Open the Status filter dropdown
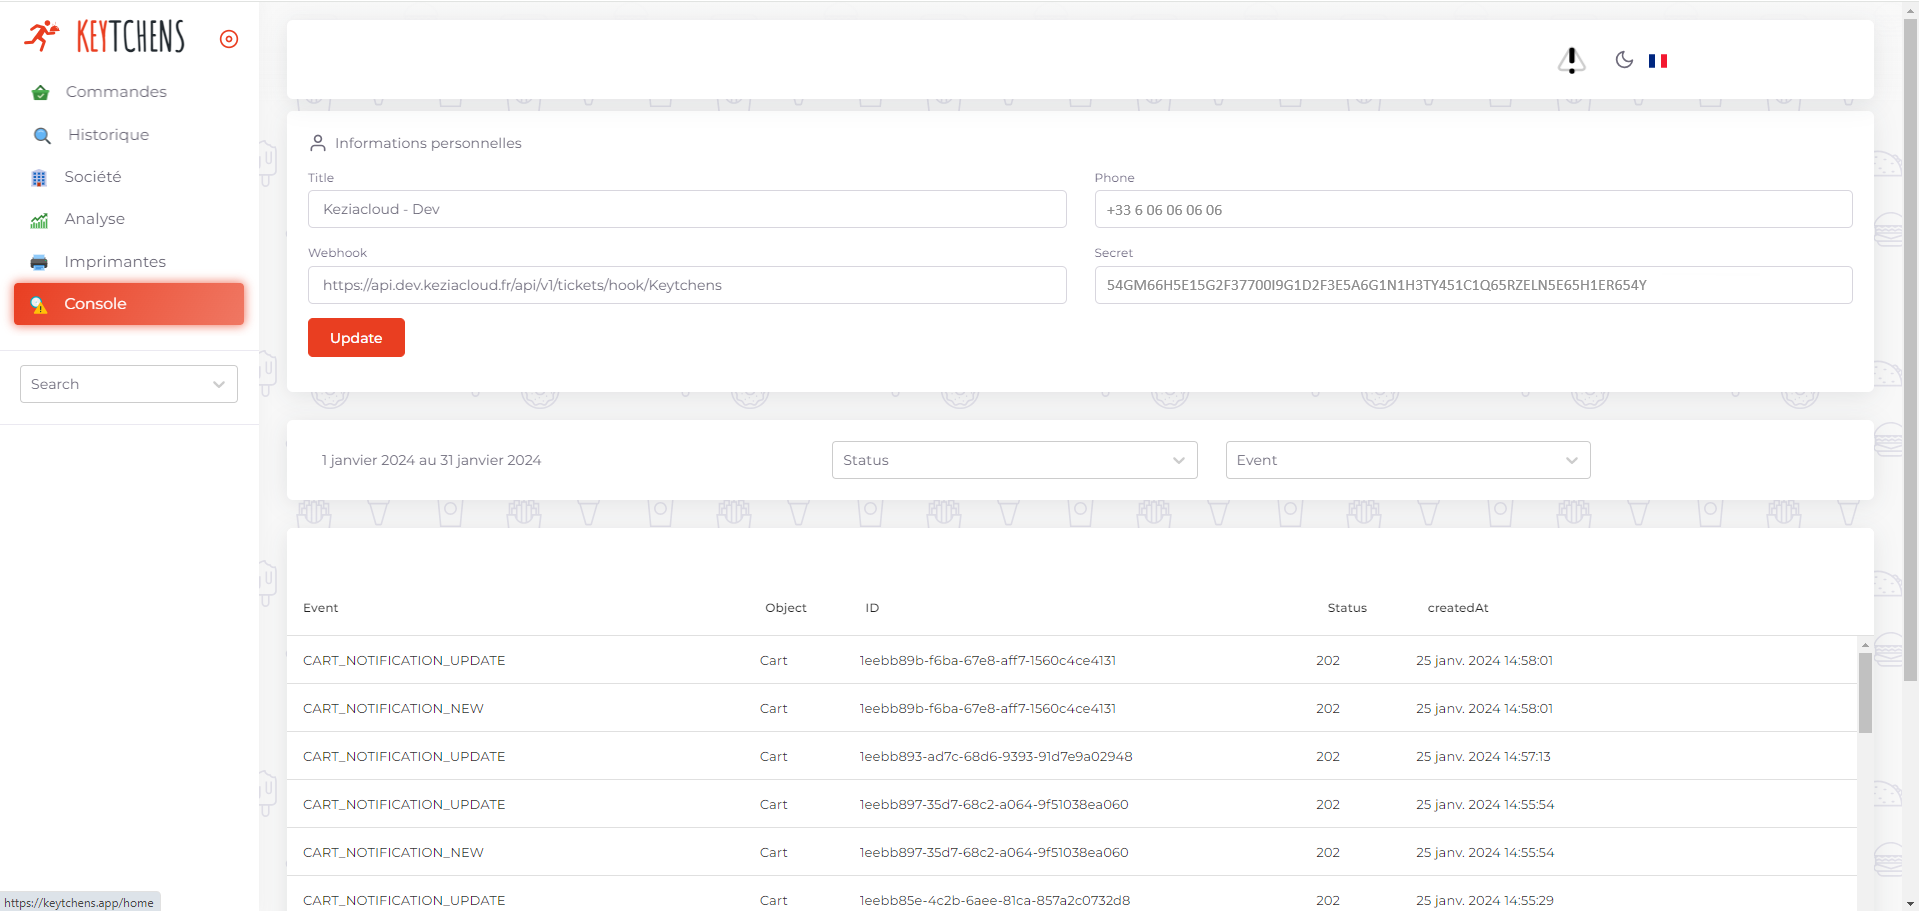This screenshot has width=1919, height=911. (x=1014, y=460)
